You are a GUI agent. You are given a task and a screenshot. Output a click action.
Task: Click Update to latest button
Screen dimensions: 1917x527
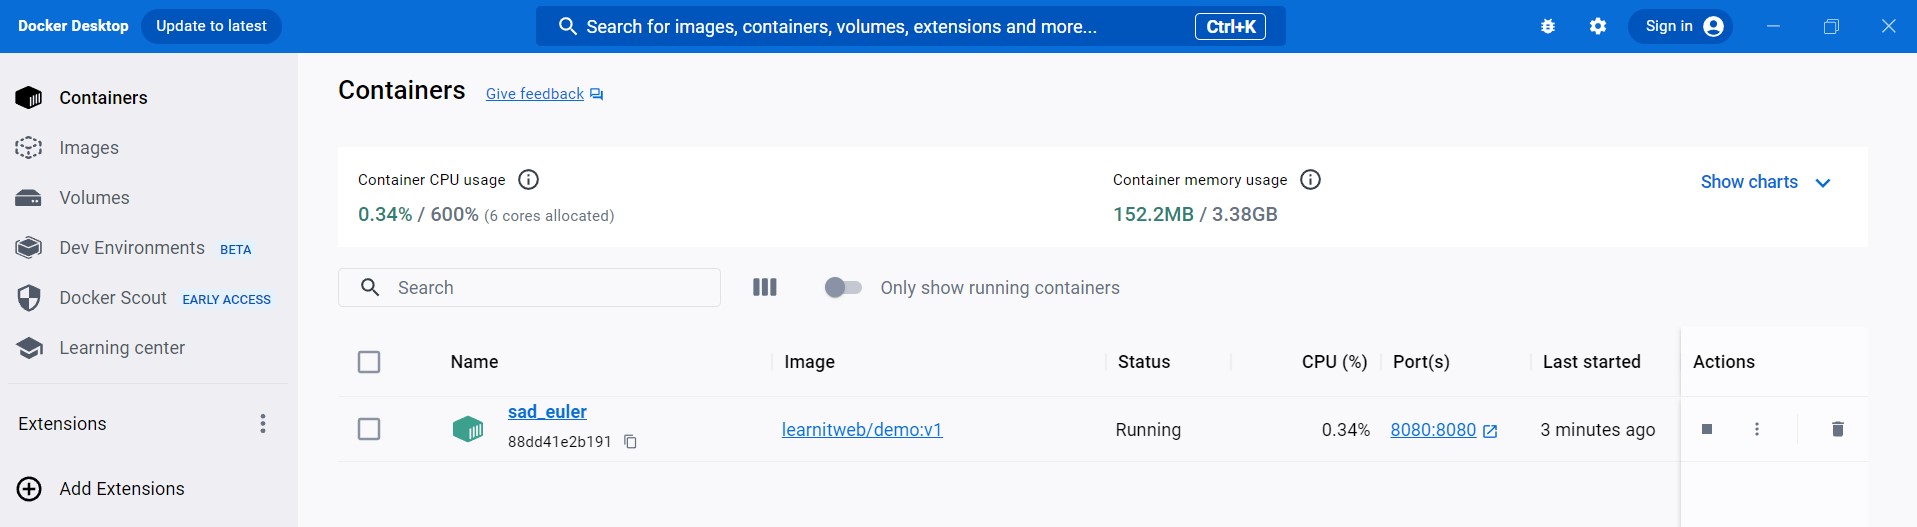211,26
